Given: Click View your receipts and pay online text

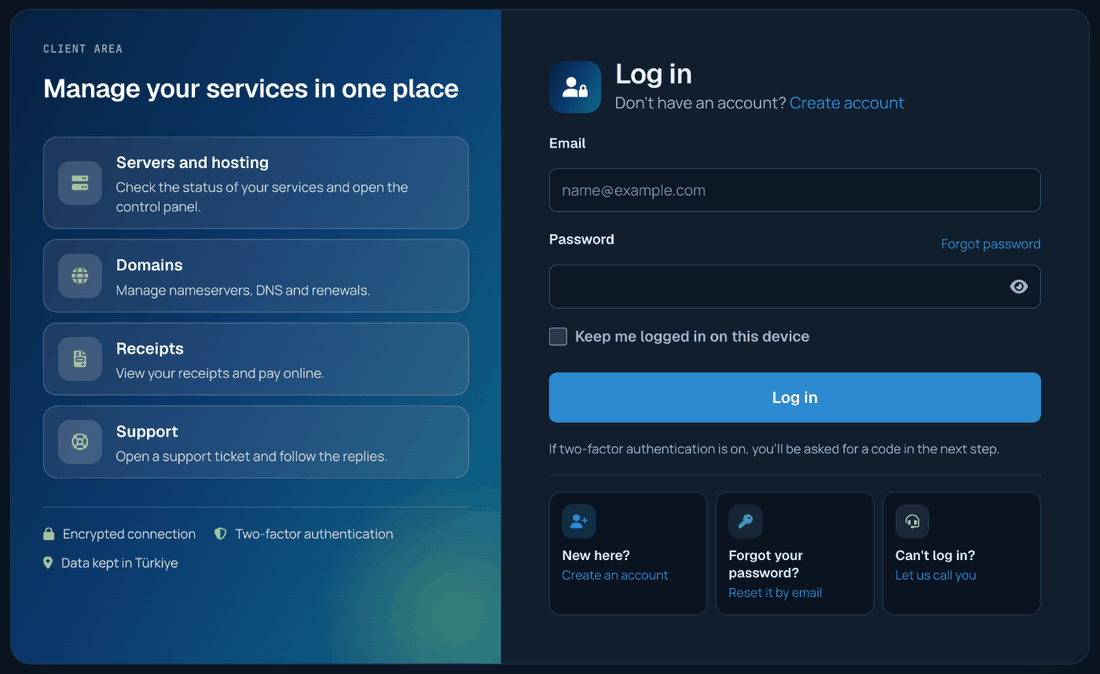Looking at the screenshot, I should [x=220, y=373].
